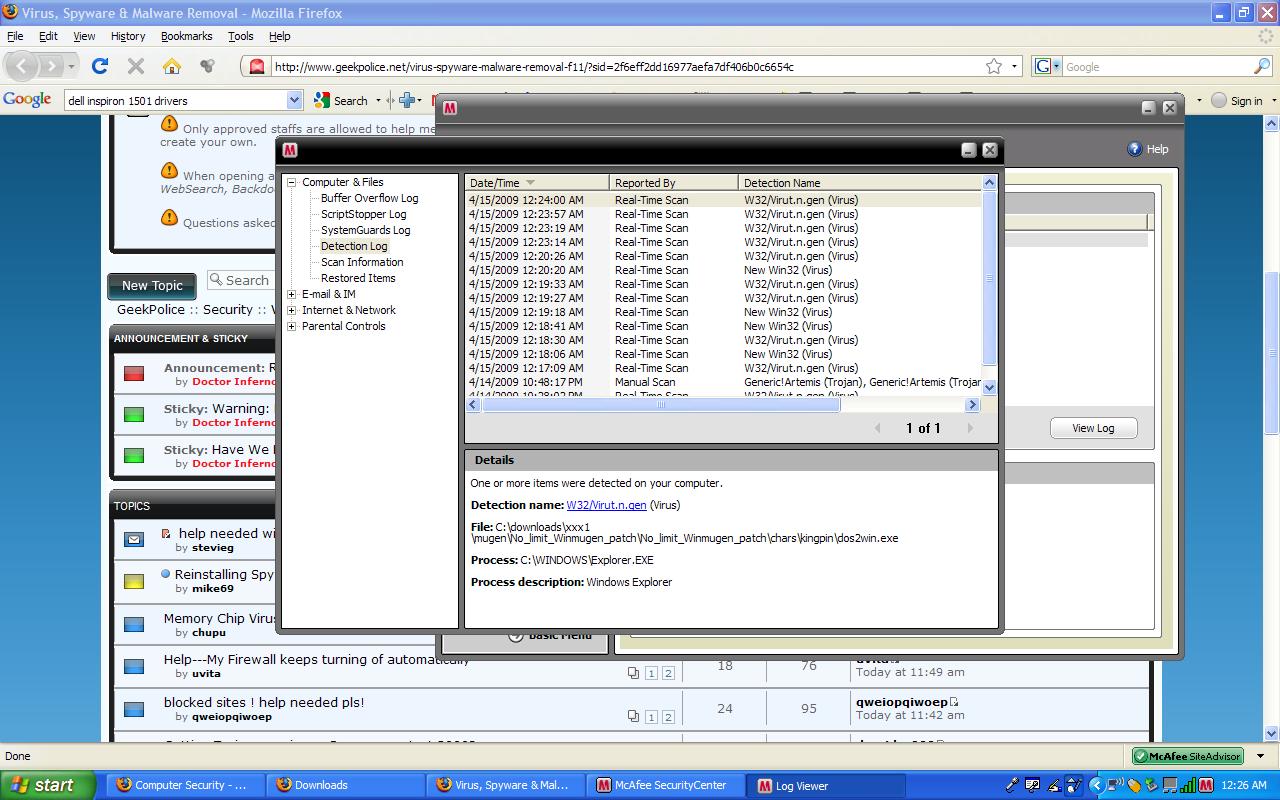Sort log by Reported By column header
This screenshot has height=800, width=1280.
(674, 183)
